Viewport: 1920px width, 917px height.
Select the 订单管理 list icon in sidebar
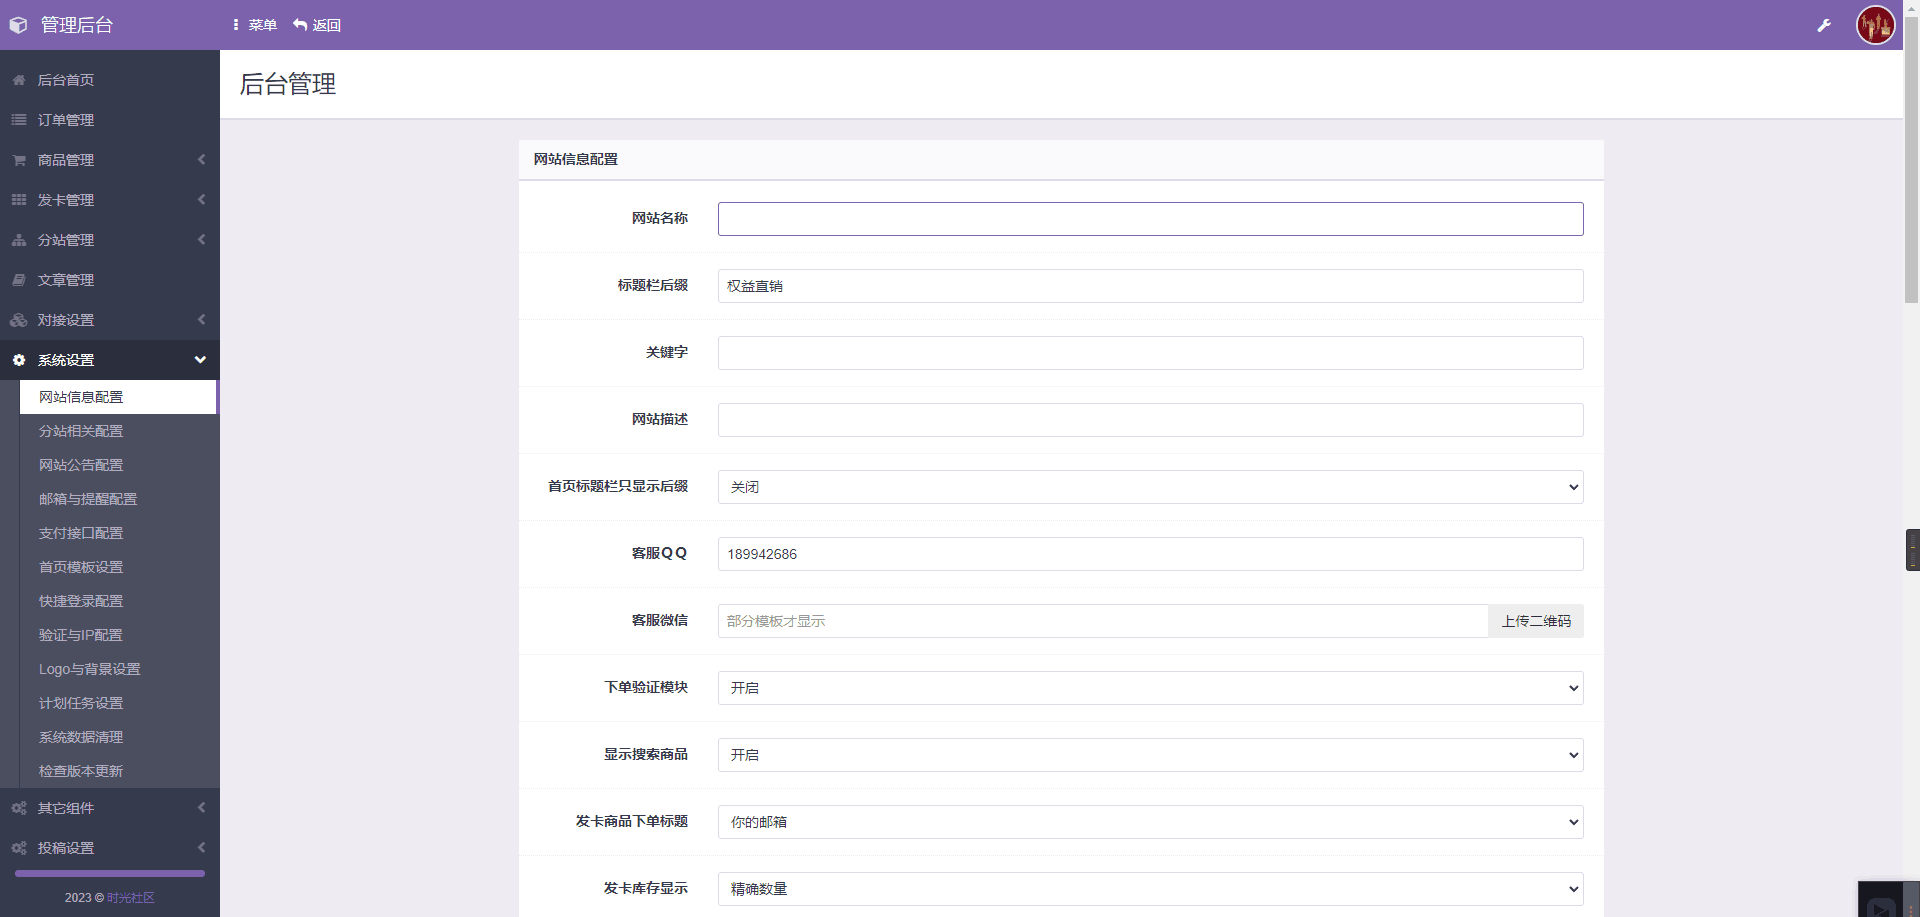coord(17,120)
